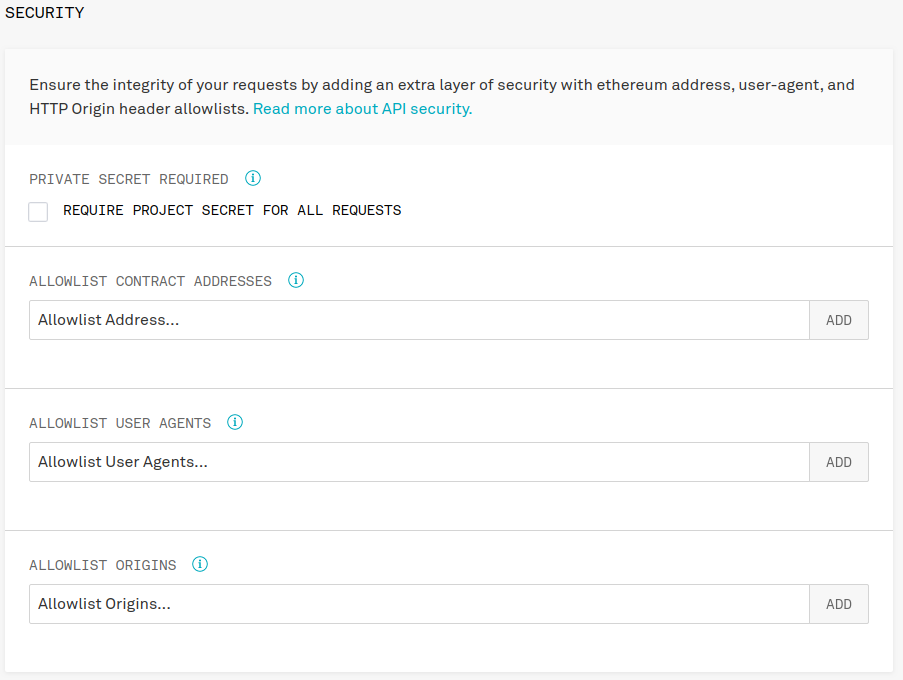903x680 pixels.
Task: Show info for Allowlist Contract Addresses
Action: coord(296,280)
